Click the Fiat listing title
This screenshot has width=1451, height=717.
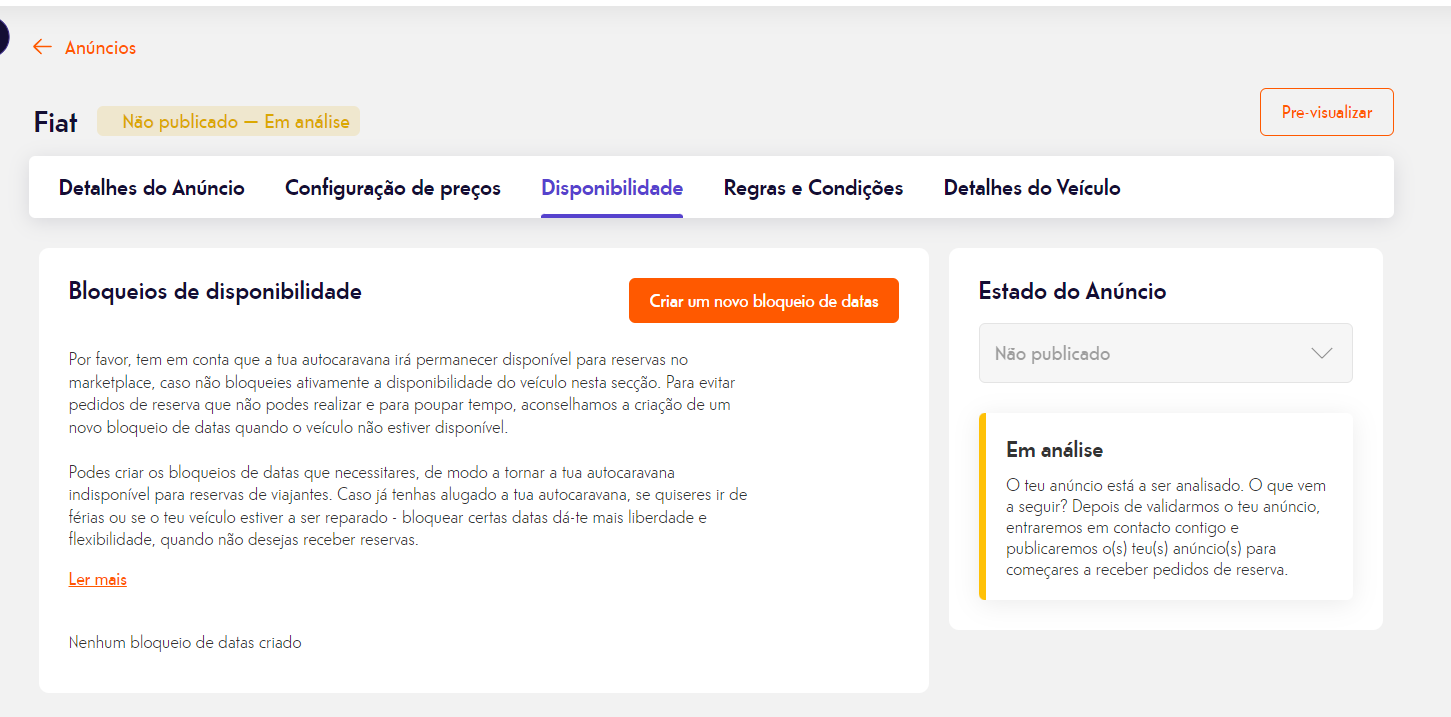(56, 123)
